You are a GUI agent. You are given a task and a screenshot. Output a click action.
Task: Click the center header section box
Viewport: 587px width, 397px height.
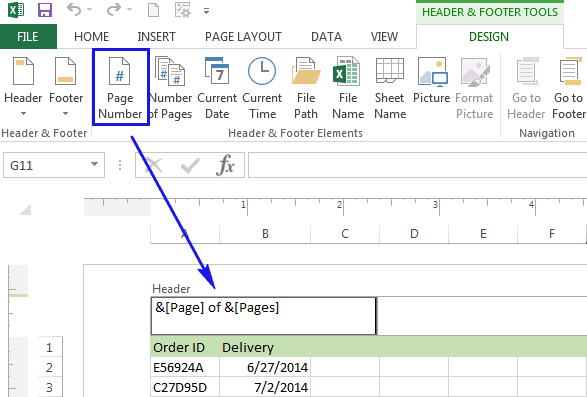pos(482,316)
